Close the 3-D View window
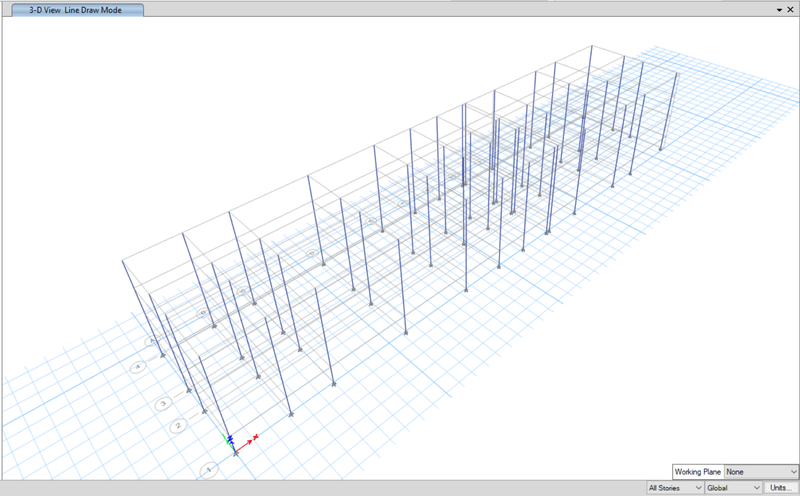The image size is (800, 496). tap(791, 10)
